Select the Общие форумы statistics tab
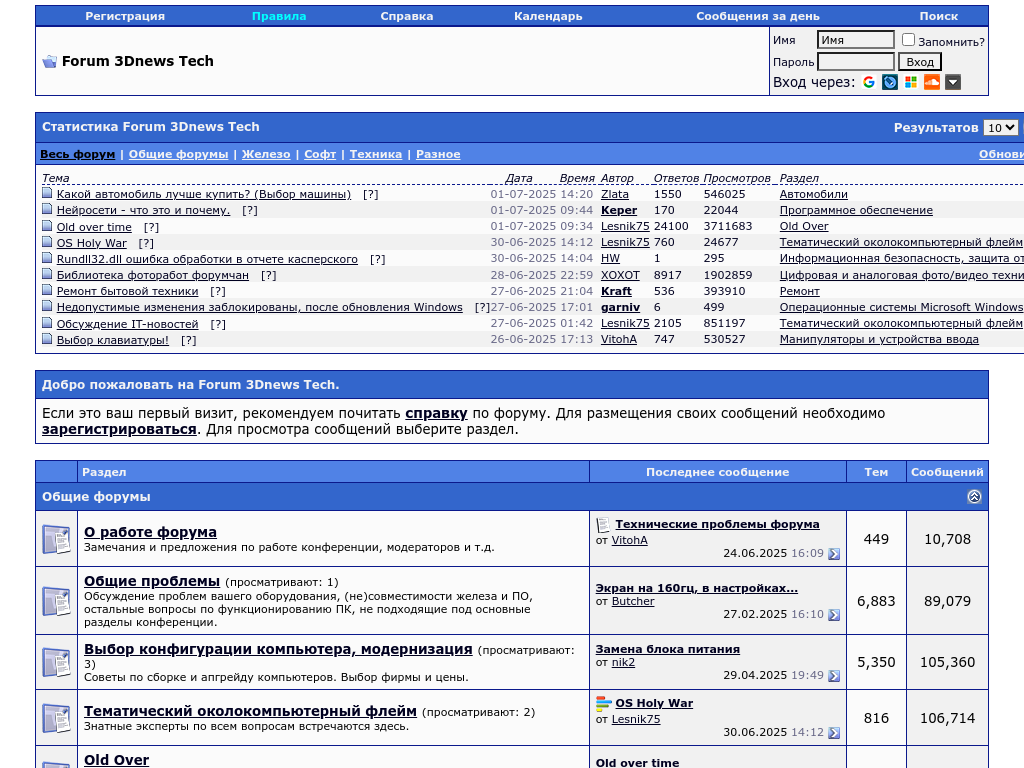Viewport: 1024px width, 768px height. pyautogui.click(x=178, y=154)
